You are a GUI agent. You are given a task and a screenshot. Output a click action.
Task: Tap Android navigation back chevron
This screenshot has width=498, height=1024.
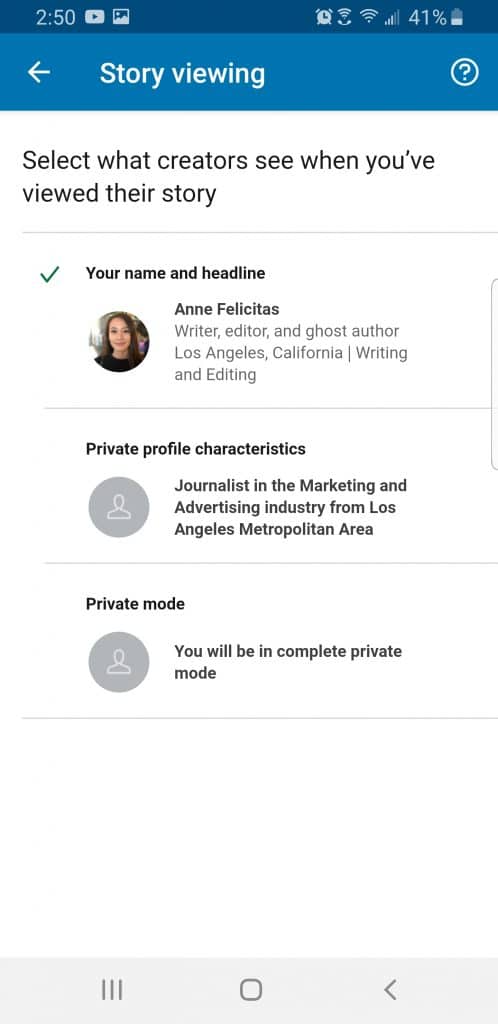tap(390, 990)
